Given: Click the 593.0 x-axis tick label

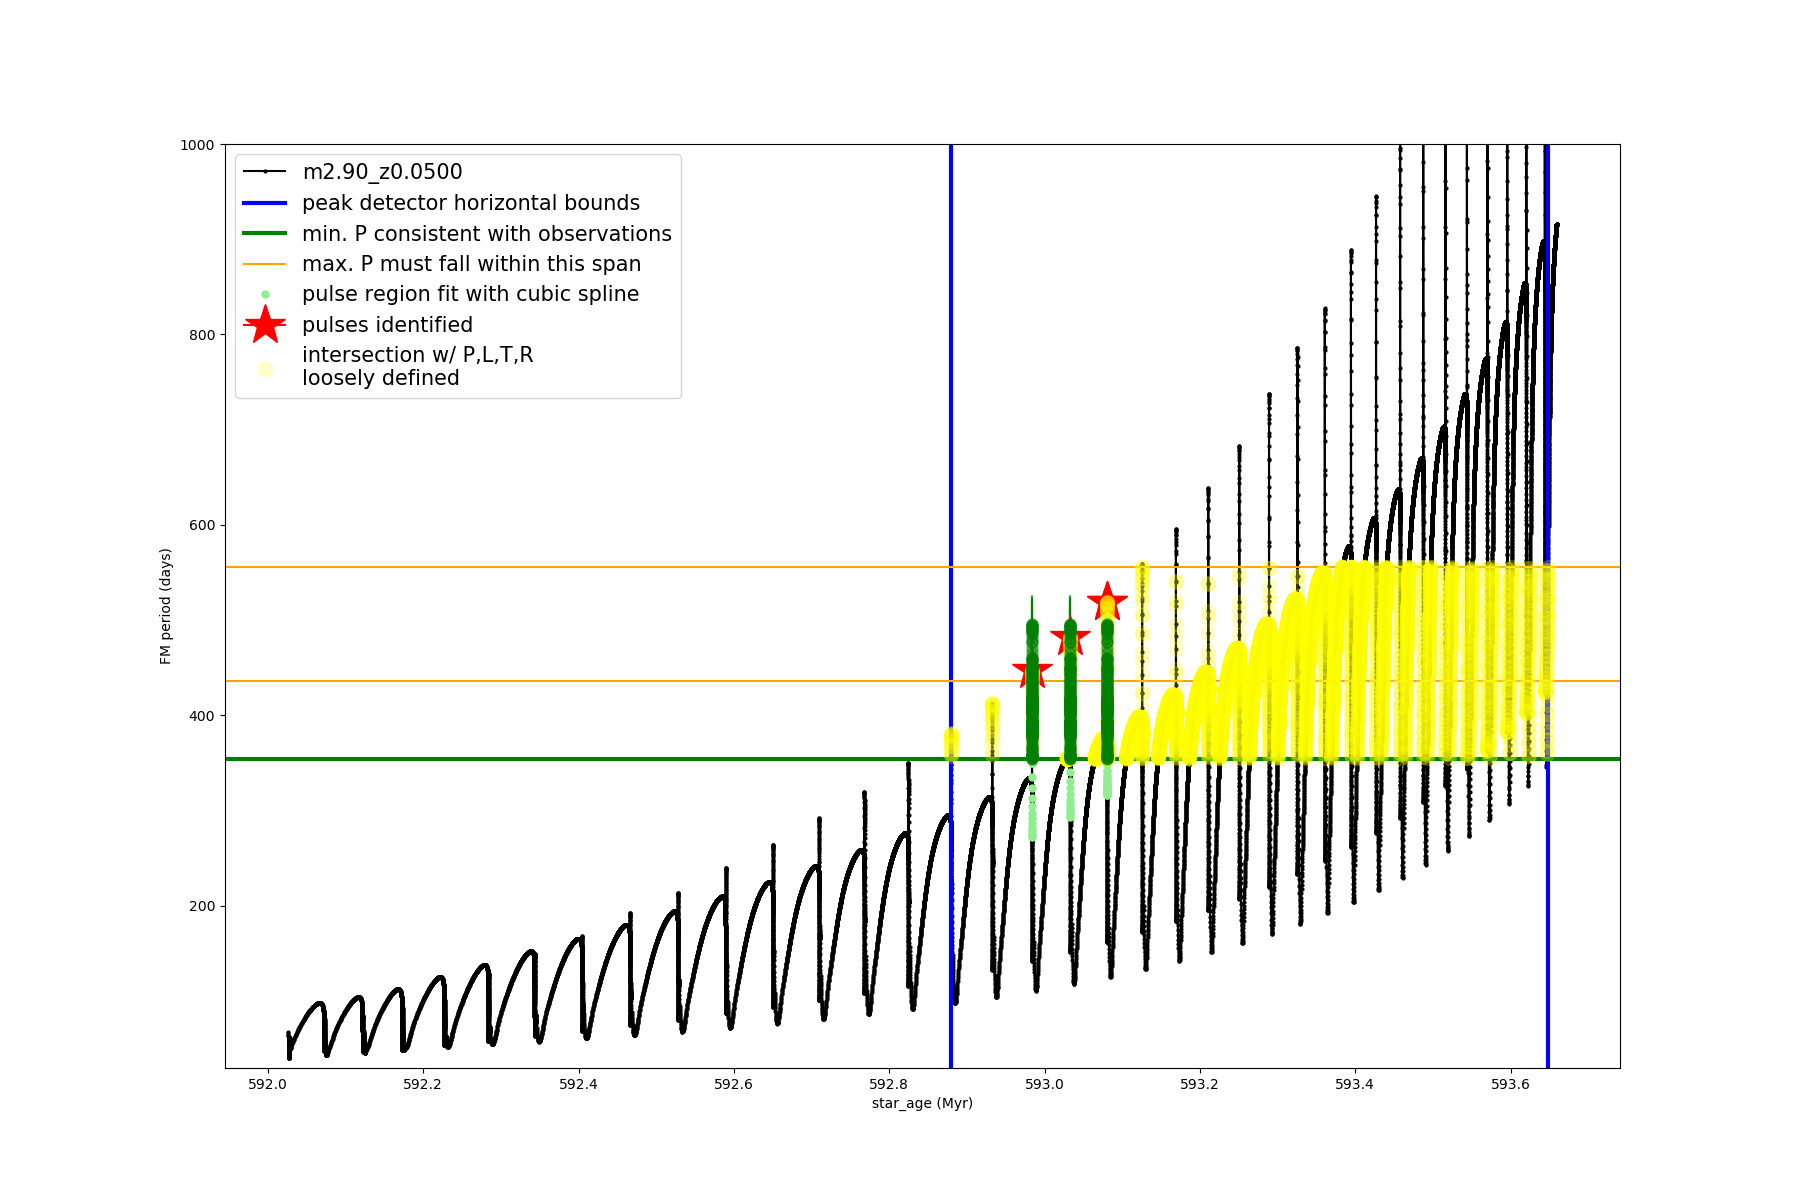Looking at the screenshot, I should pyautogui.click(x=1044, y=1084).
